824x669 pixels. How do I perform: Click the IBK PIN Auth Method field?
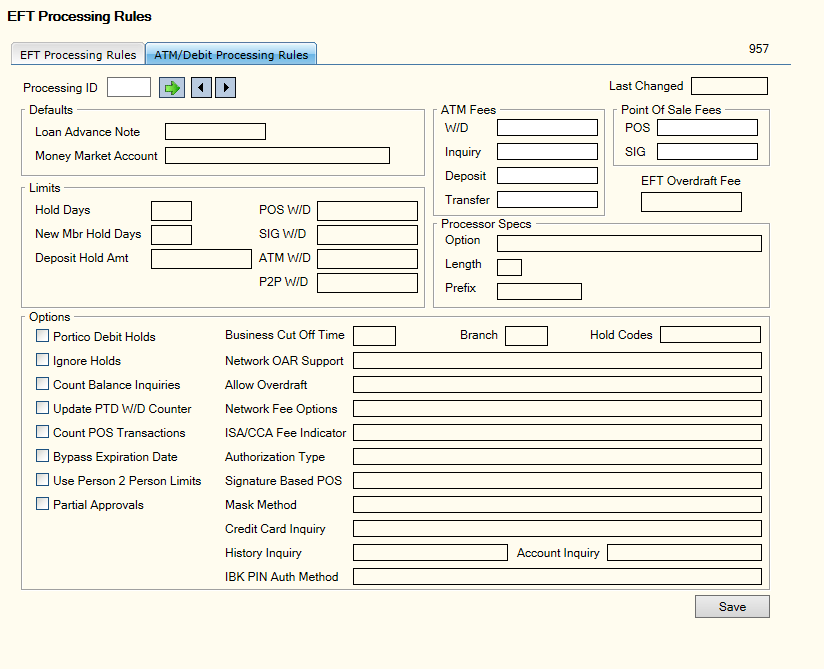coord(558,577)
